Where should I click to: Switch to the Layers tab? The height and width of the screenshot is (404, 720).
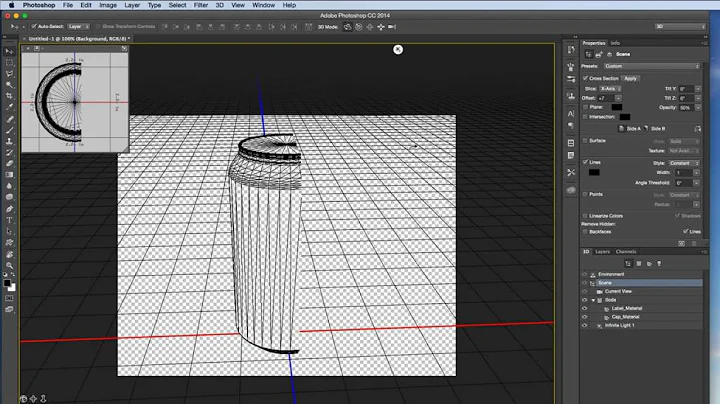point(602,252)
